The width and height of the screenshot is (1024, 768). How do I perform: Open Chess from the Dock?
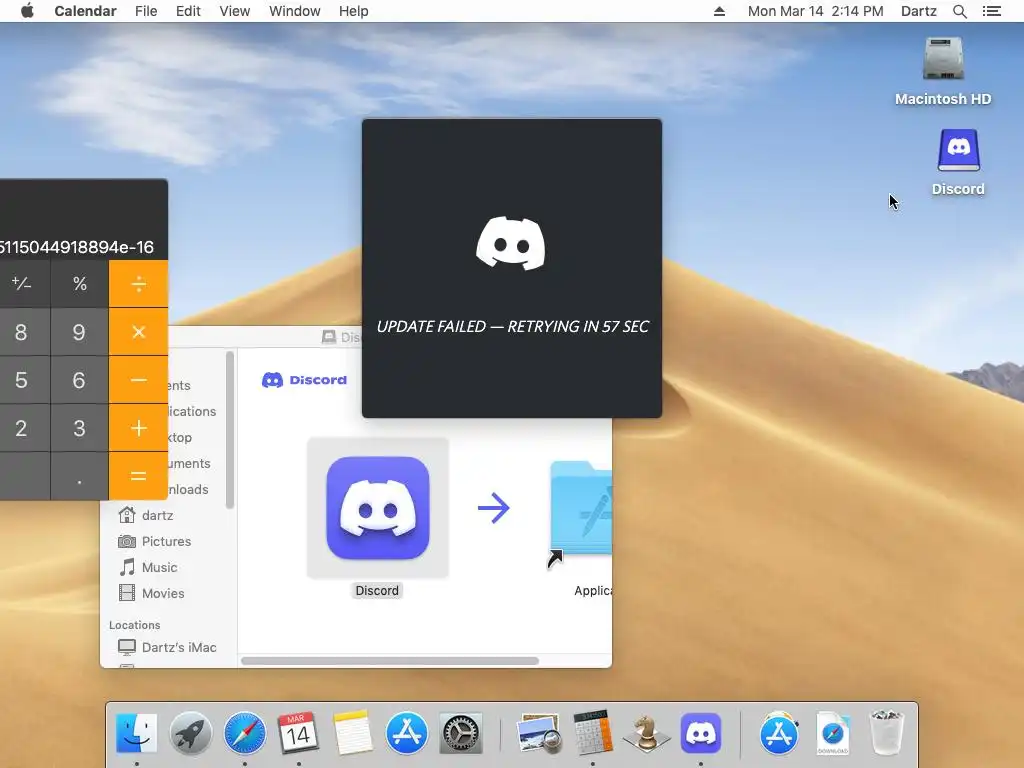click(647, 733)
